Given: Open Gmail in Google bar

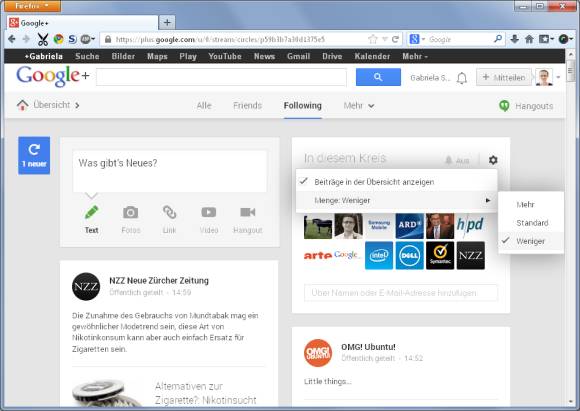Looking at the screenshot, I should 298,56.
